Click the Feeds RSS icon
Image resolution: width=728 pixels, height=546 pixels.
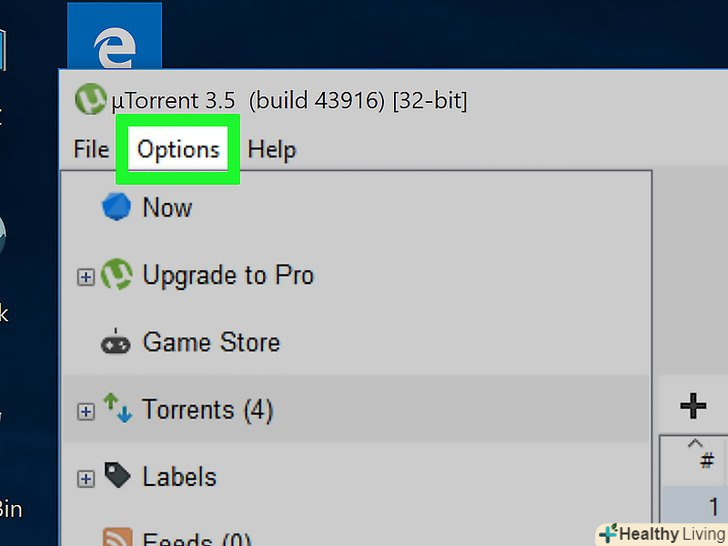117,537
